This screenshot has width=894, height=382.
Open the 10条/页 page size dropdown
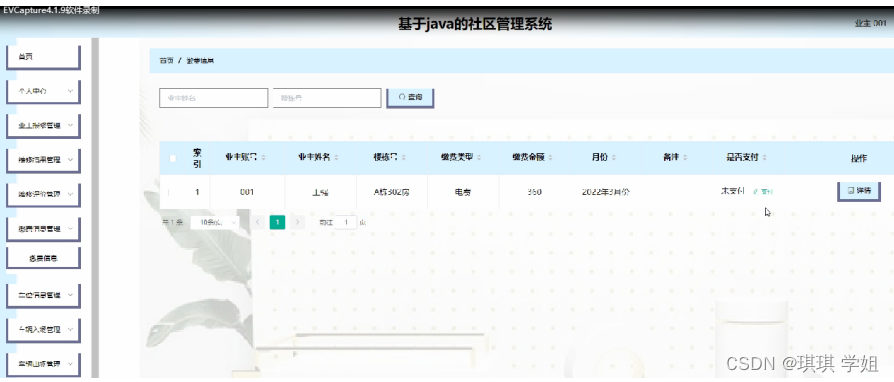coord(214,222)
